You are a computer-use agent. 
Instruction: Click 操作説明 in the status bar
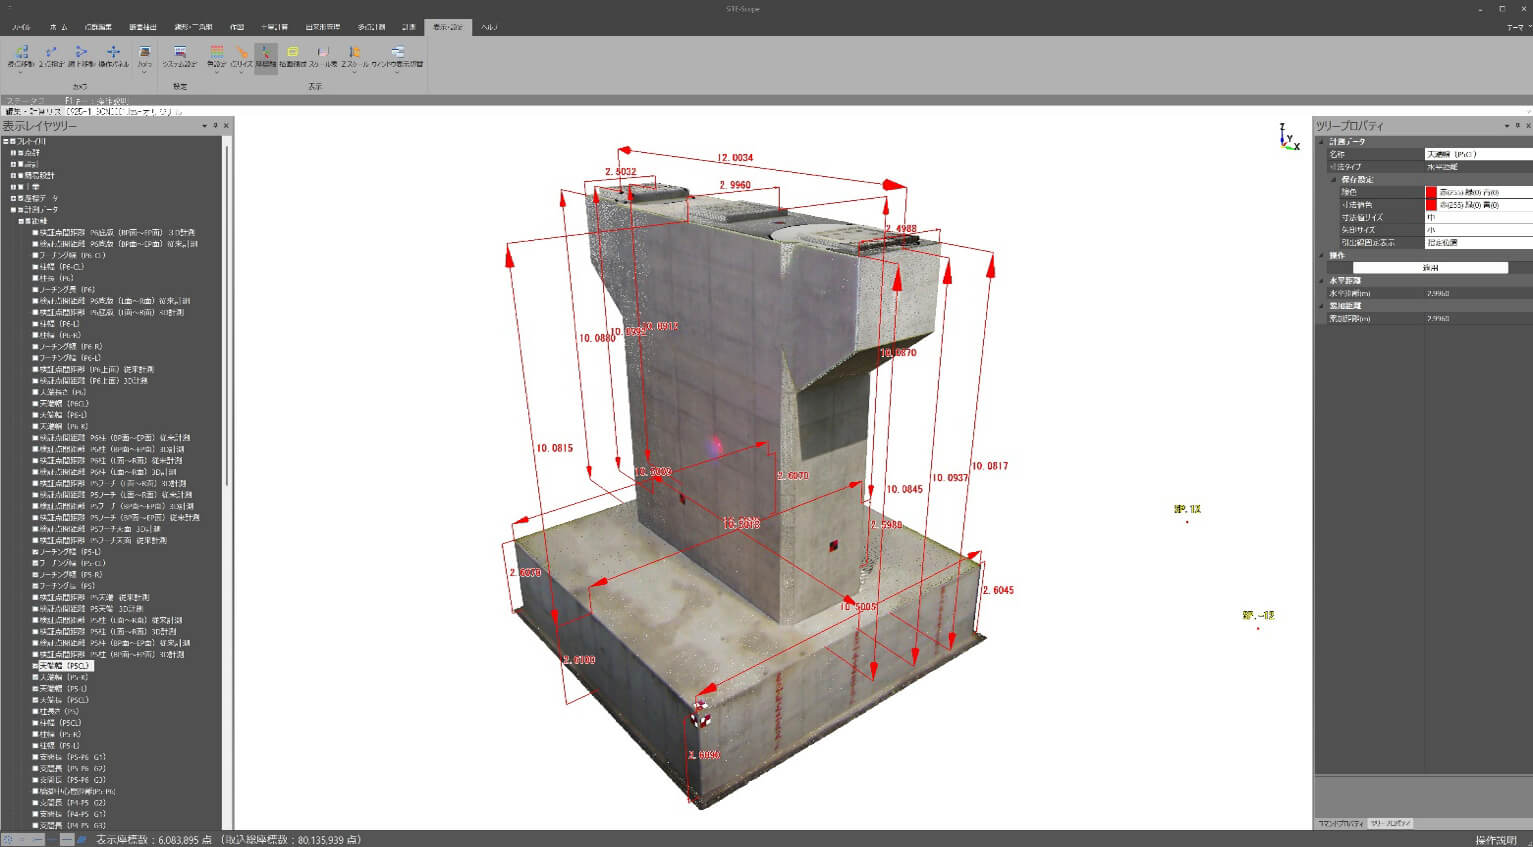click(x=1496, y=840)
